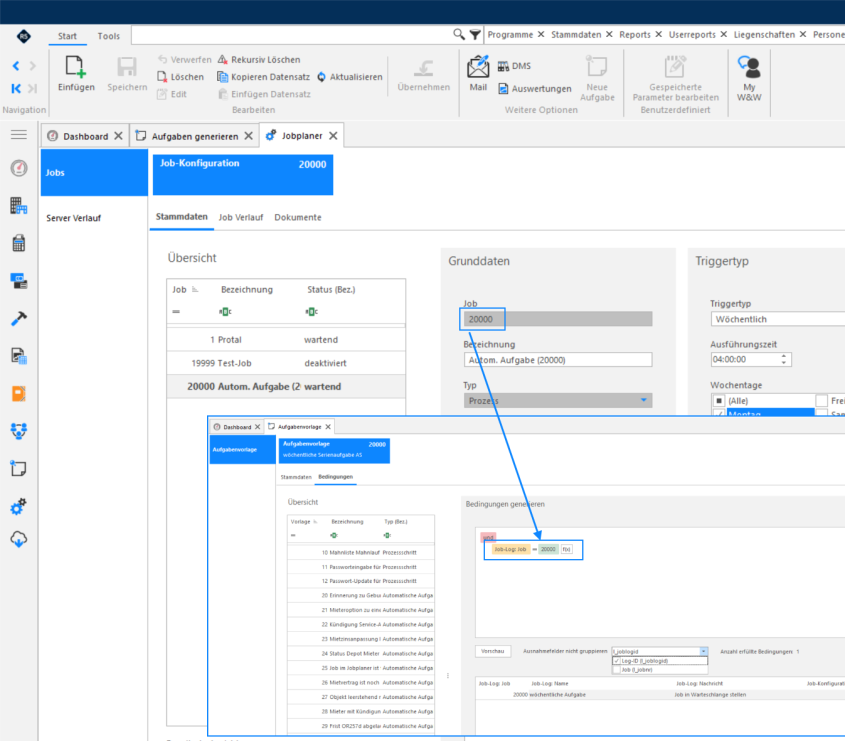Image resolution: width=845 pixels, height=741 pixels.
Task: Toggle the Frei weekday checkbox
Action: coord(822,400)
